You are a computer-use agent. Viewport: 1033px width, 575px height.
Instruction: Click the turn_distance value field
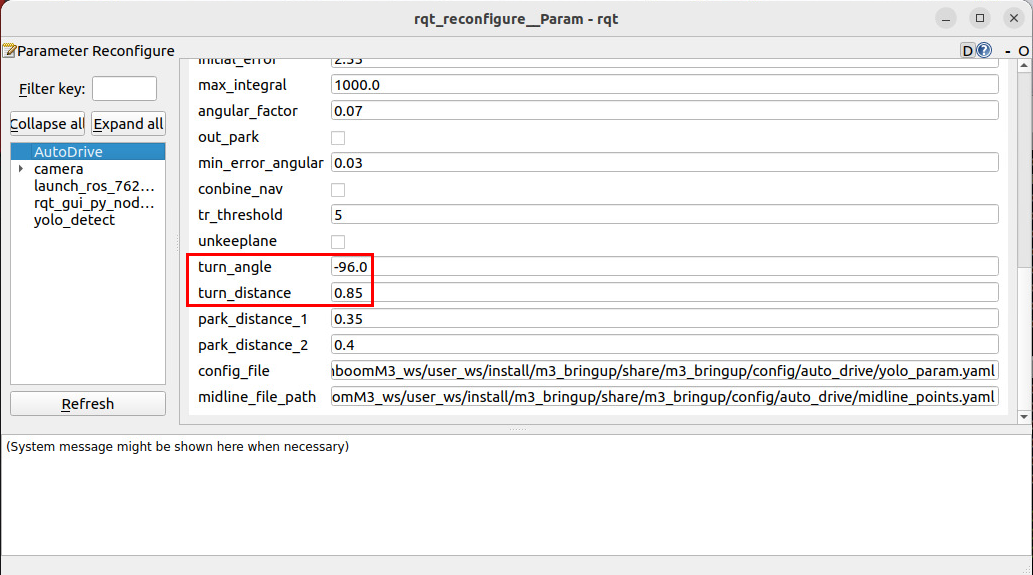click(665, 292)
